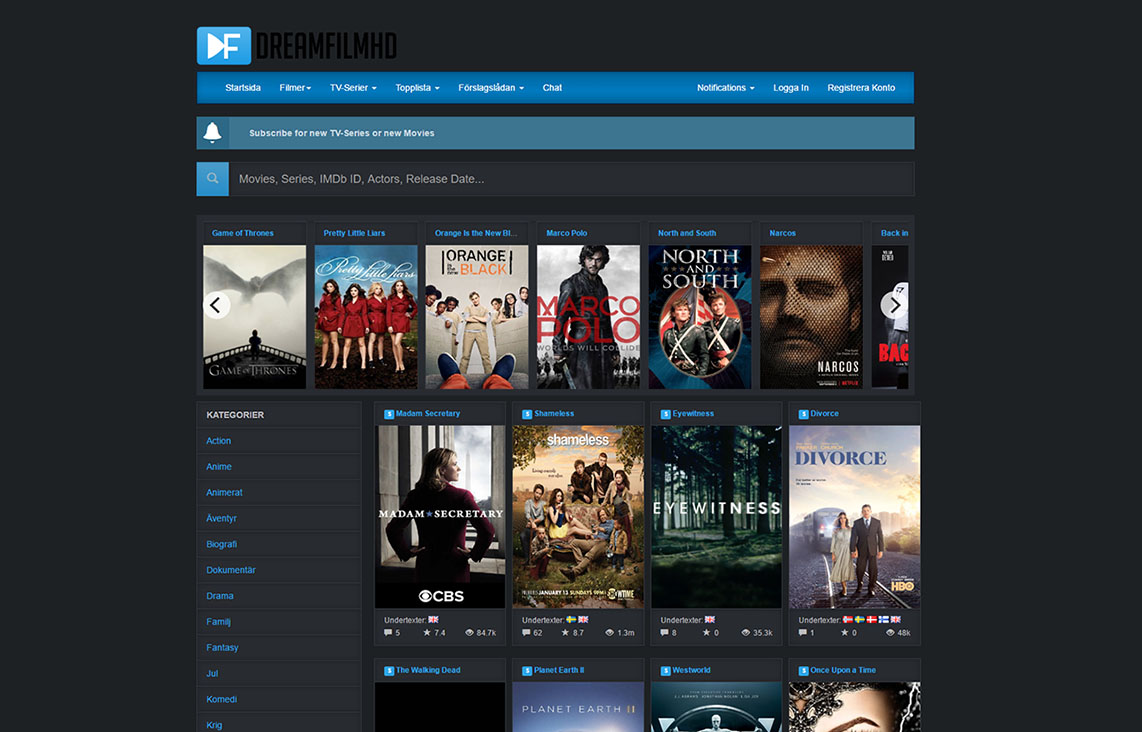Viewport: 1142px width, 732px height.
Task: Expand the Topplista dropdown
Action: tap(417, 87)
